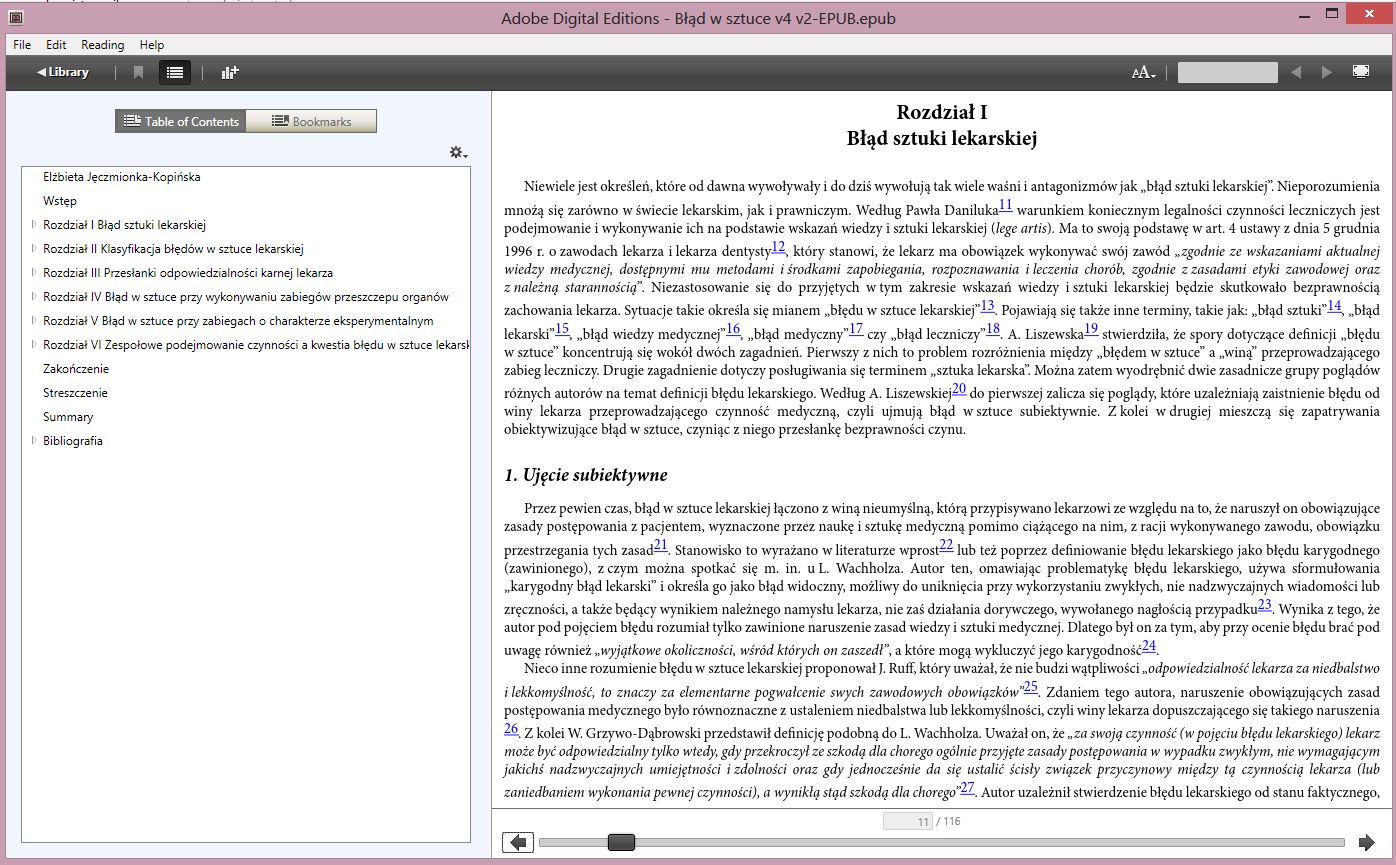The width and height of the screenshot is (1396, 865).
Task: Open footnote 27 reference
Action: tap(967, 787)
